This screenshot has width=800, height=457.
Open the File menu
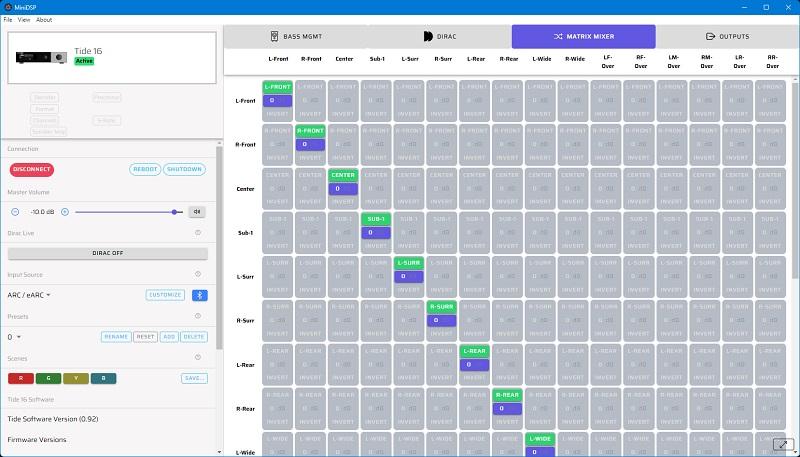[8, 20]
